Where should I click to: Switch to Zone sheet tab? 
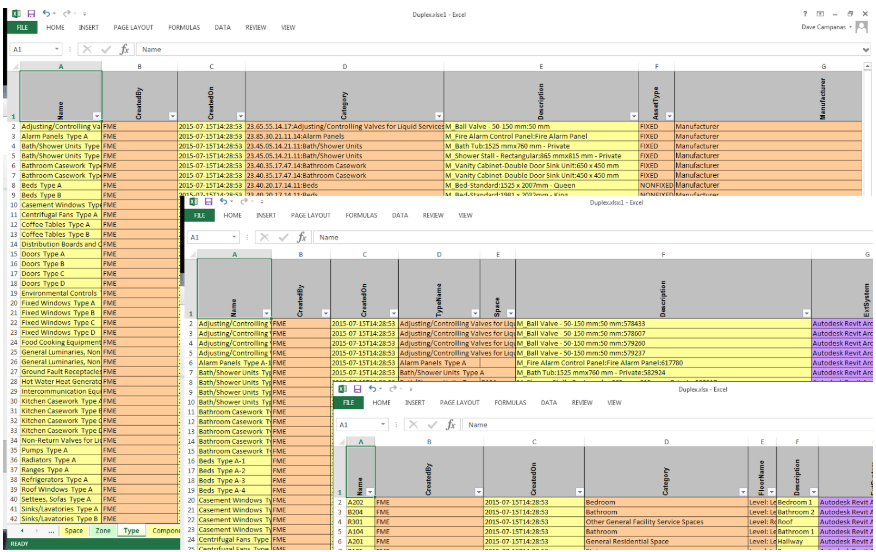(x=103, y=531)
